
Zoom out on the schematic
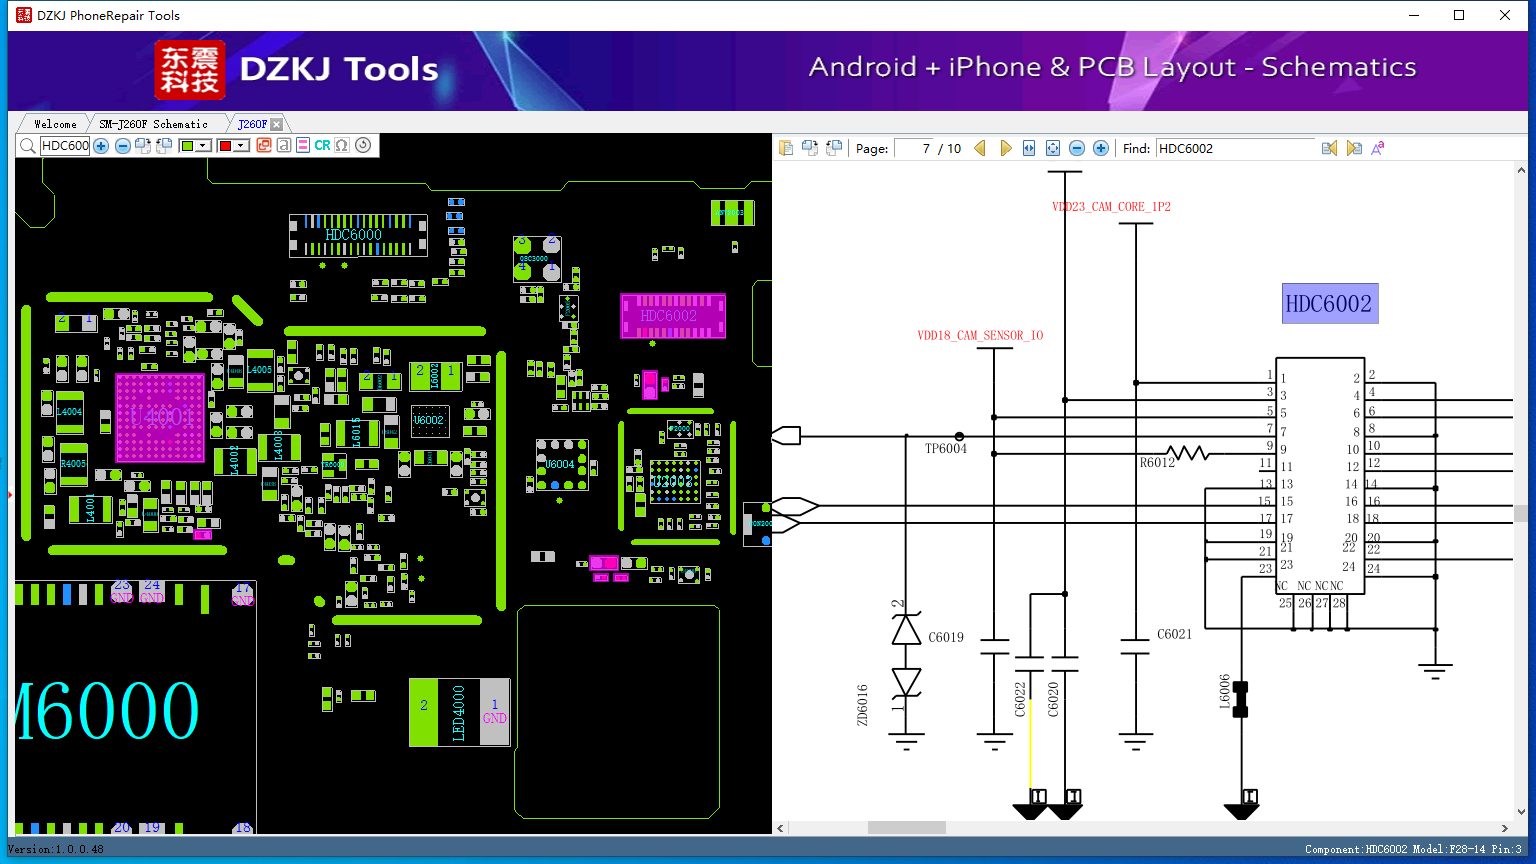click(1077, 148)
